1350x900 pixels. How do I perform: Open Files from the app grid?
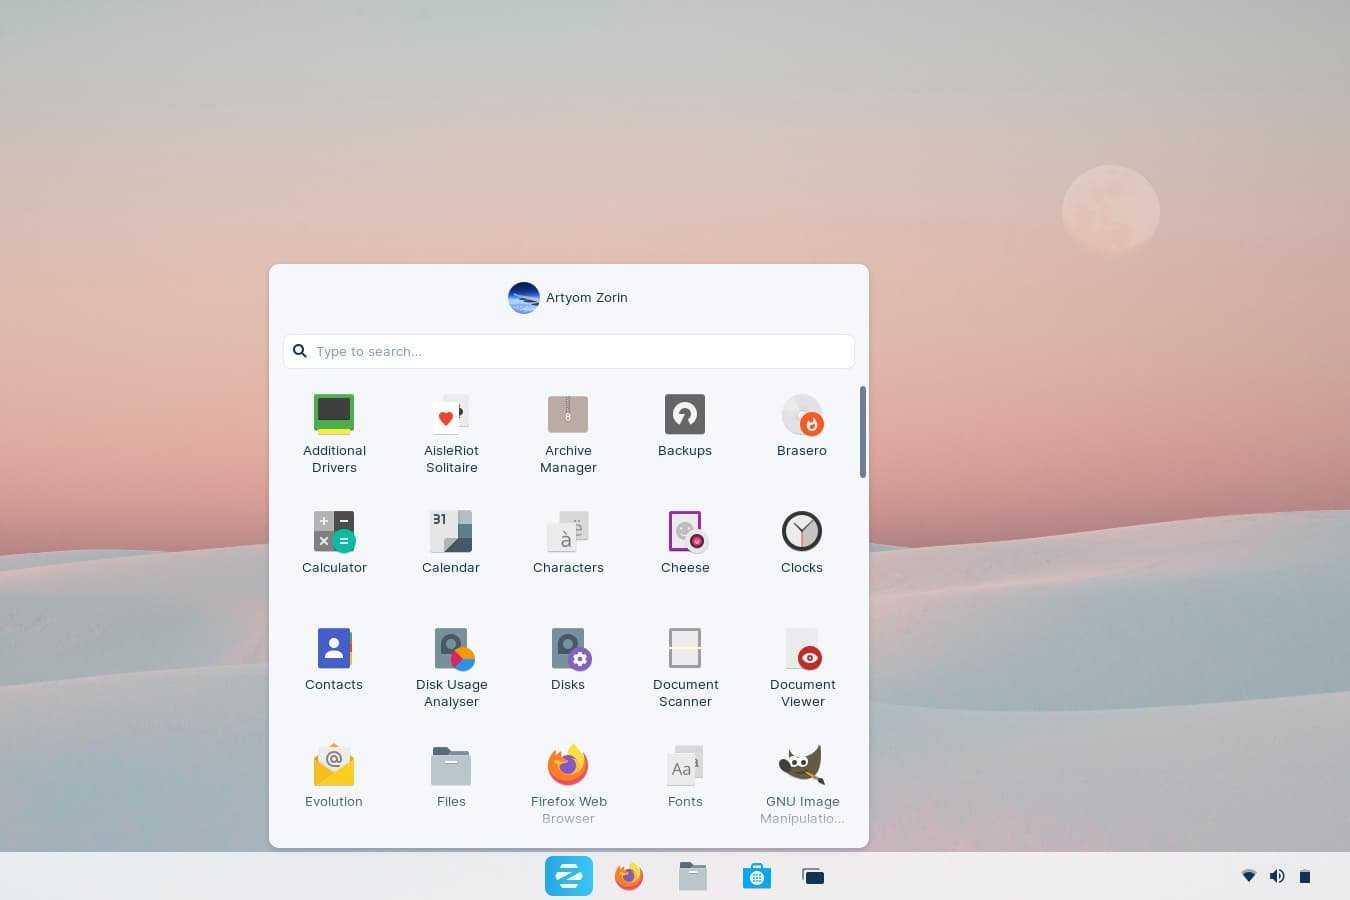point(451,777)
